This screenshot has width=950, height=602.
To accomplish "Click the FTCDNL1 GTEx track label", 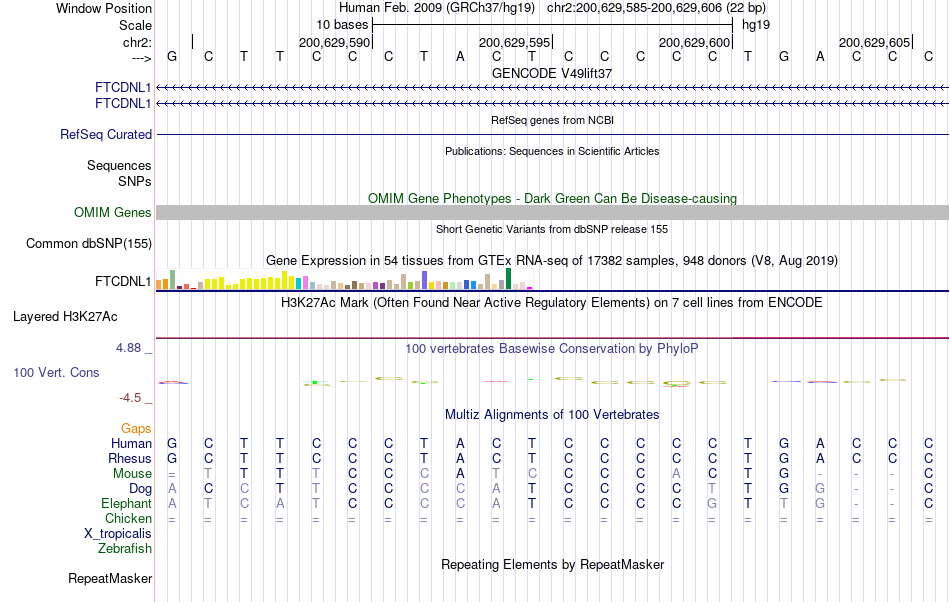I will (123, 282).
